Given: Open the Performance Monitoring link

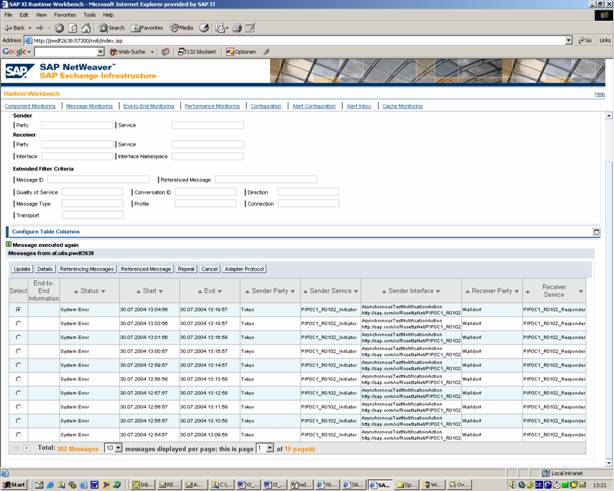Looking at the screenshot, I should (x=212, y=106).
